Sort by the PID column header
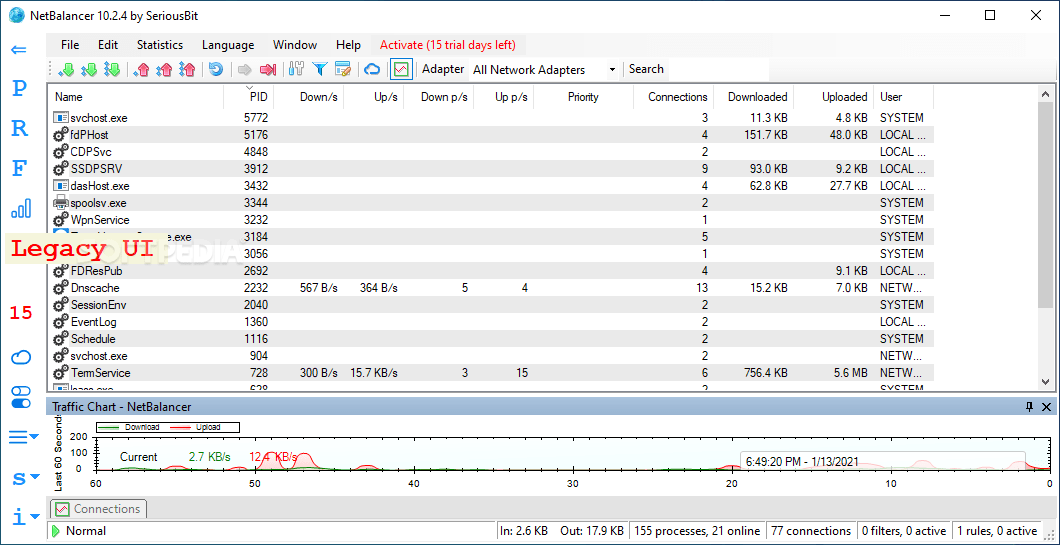Screen dimensions: 1060x545 [x=248, y=97]
